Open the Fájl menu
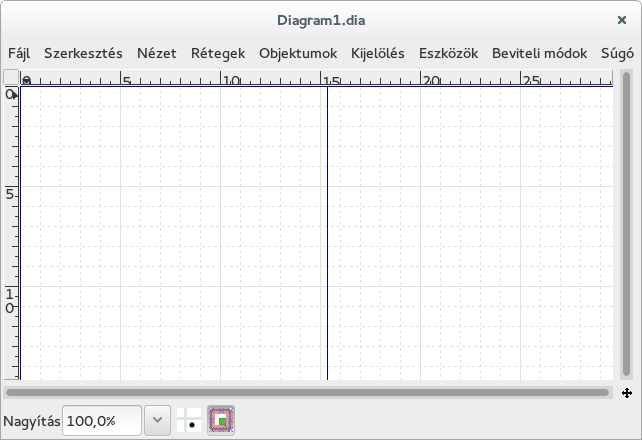The width and height of the screenshot is (642, 440). coord(18,53)
